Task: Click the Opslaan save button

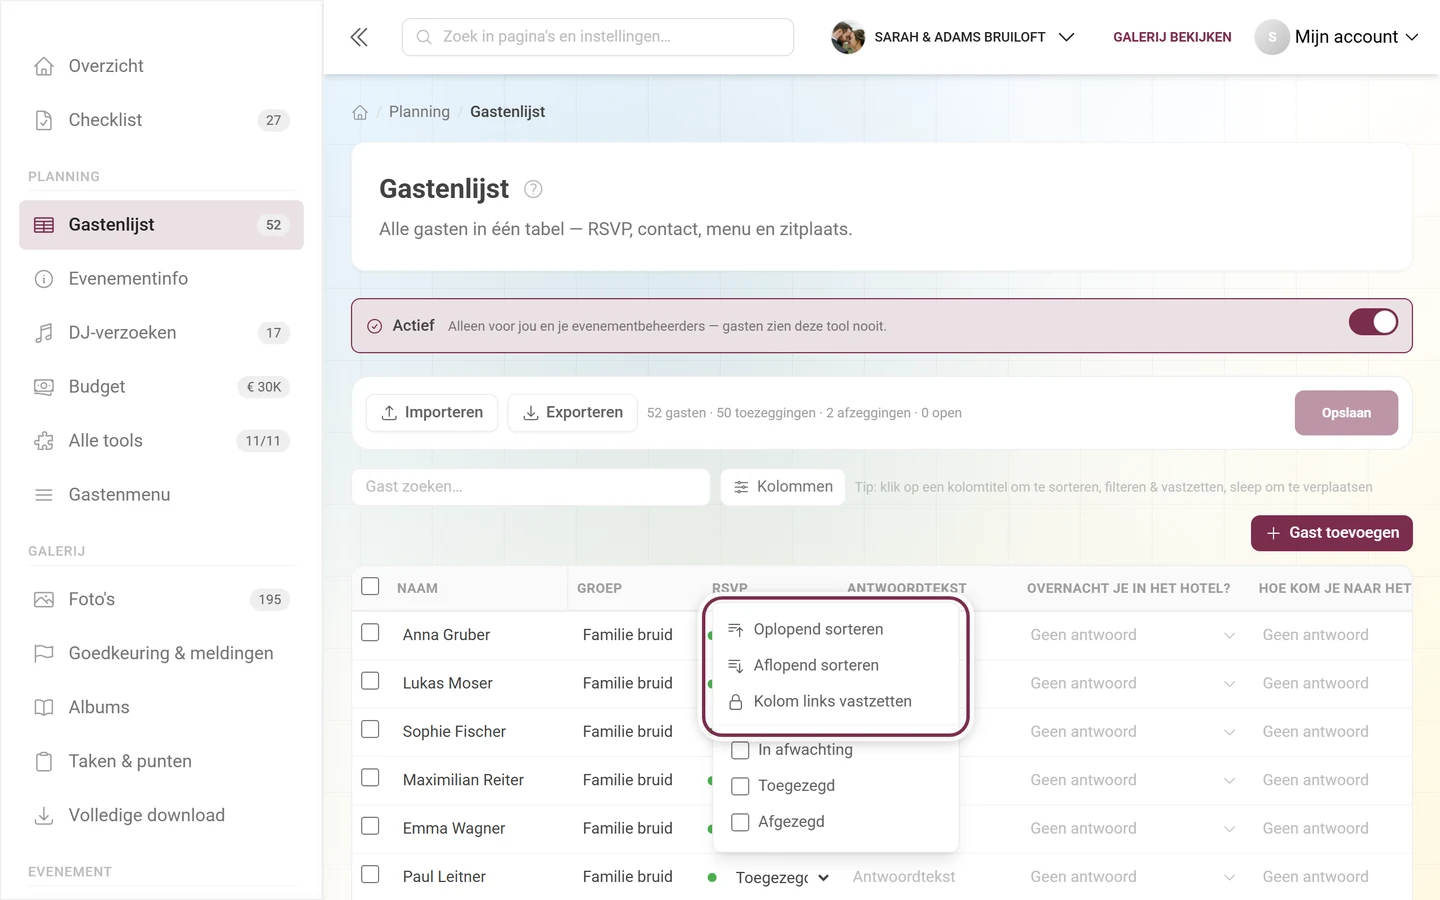Action: (1346, 413)
